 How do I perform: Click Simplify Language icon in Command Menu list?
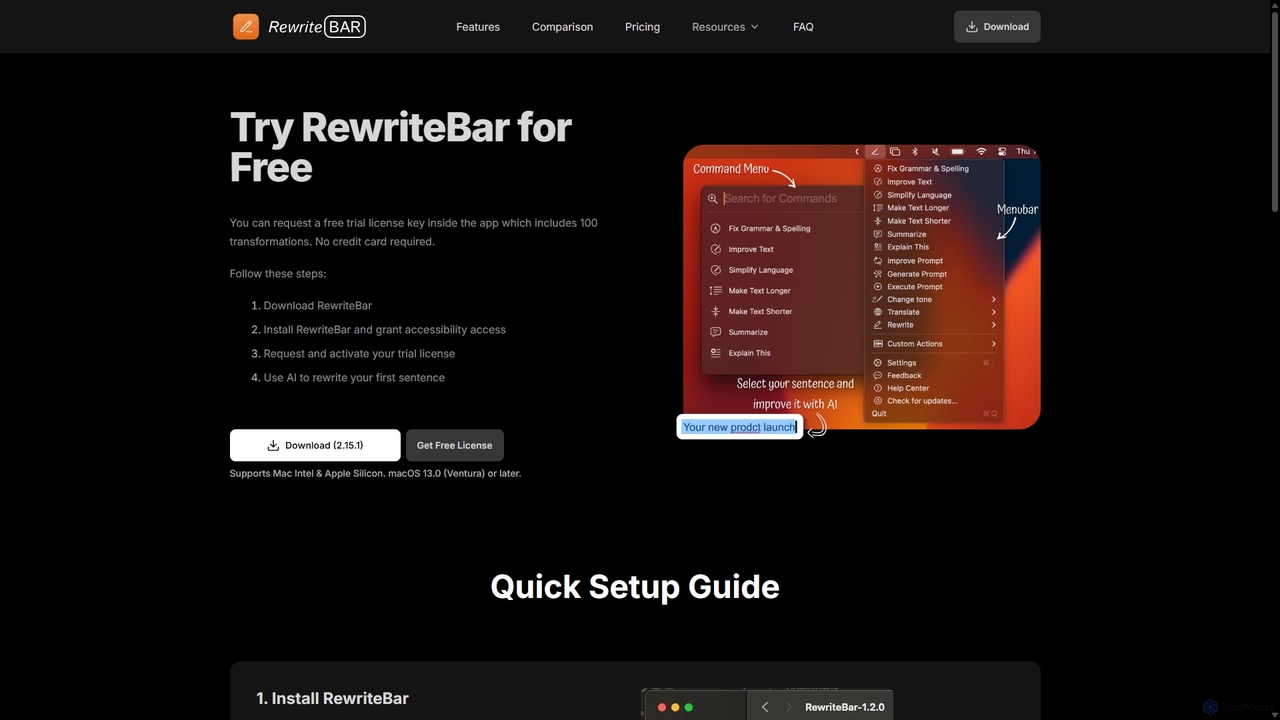715,270
